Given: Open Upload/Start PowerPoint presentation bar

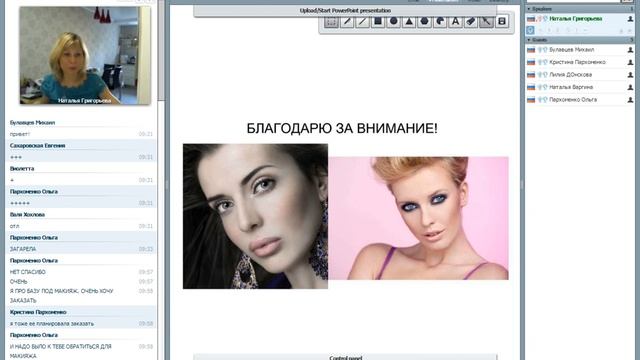Looking at the screenshot, I should (x=345, y=11).
